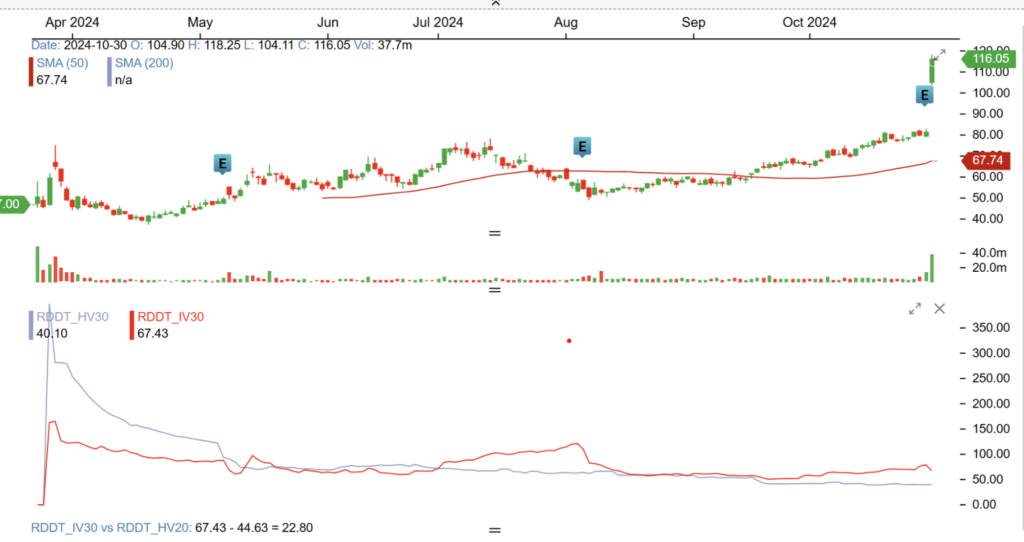Click the green 116.05 last price tag
This screenshot has width=1024, height=542.
tap(989, 59)
